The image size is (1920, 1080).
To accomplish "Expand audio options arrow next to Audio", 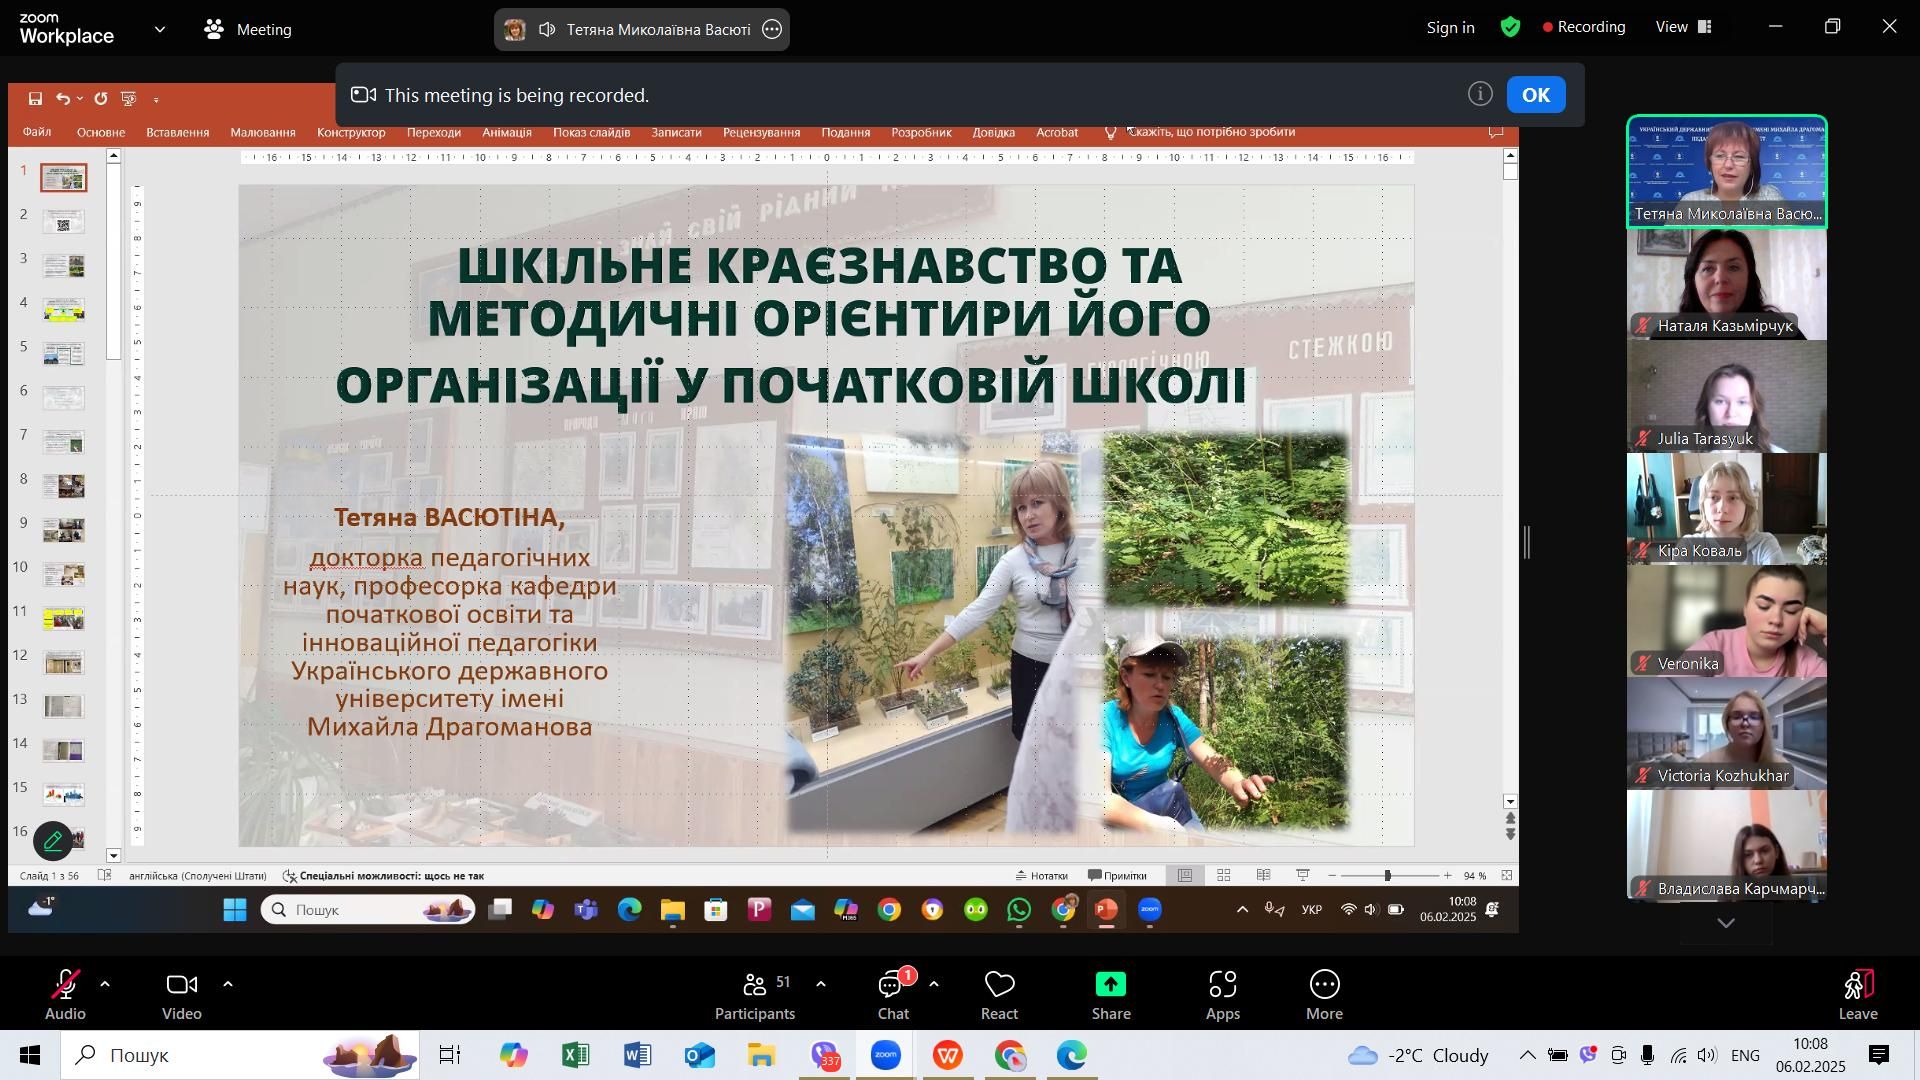I will click(105, 985).
